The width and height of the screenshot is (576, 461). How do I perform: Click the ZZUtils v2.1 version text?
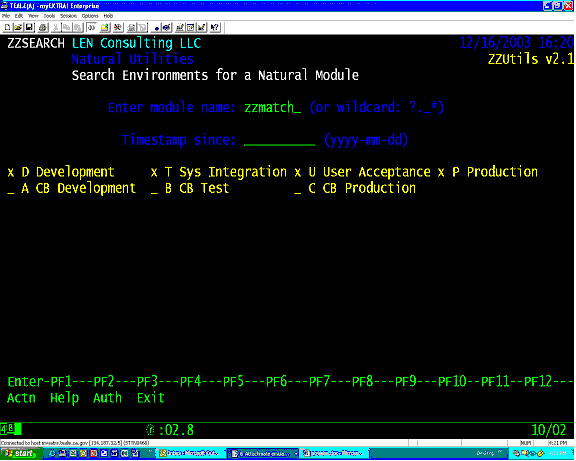point(531,59)
